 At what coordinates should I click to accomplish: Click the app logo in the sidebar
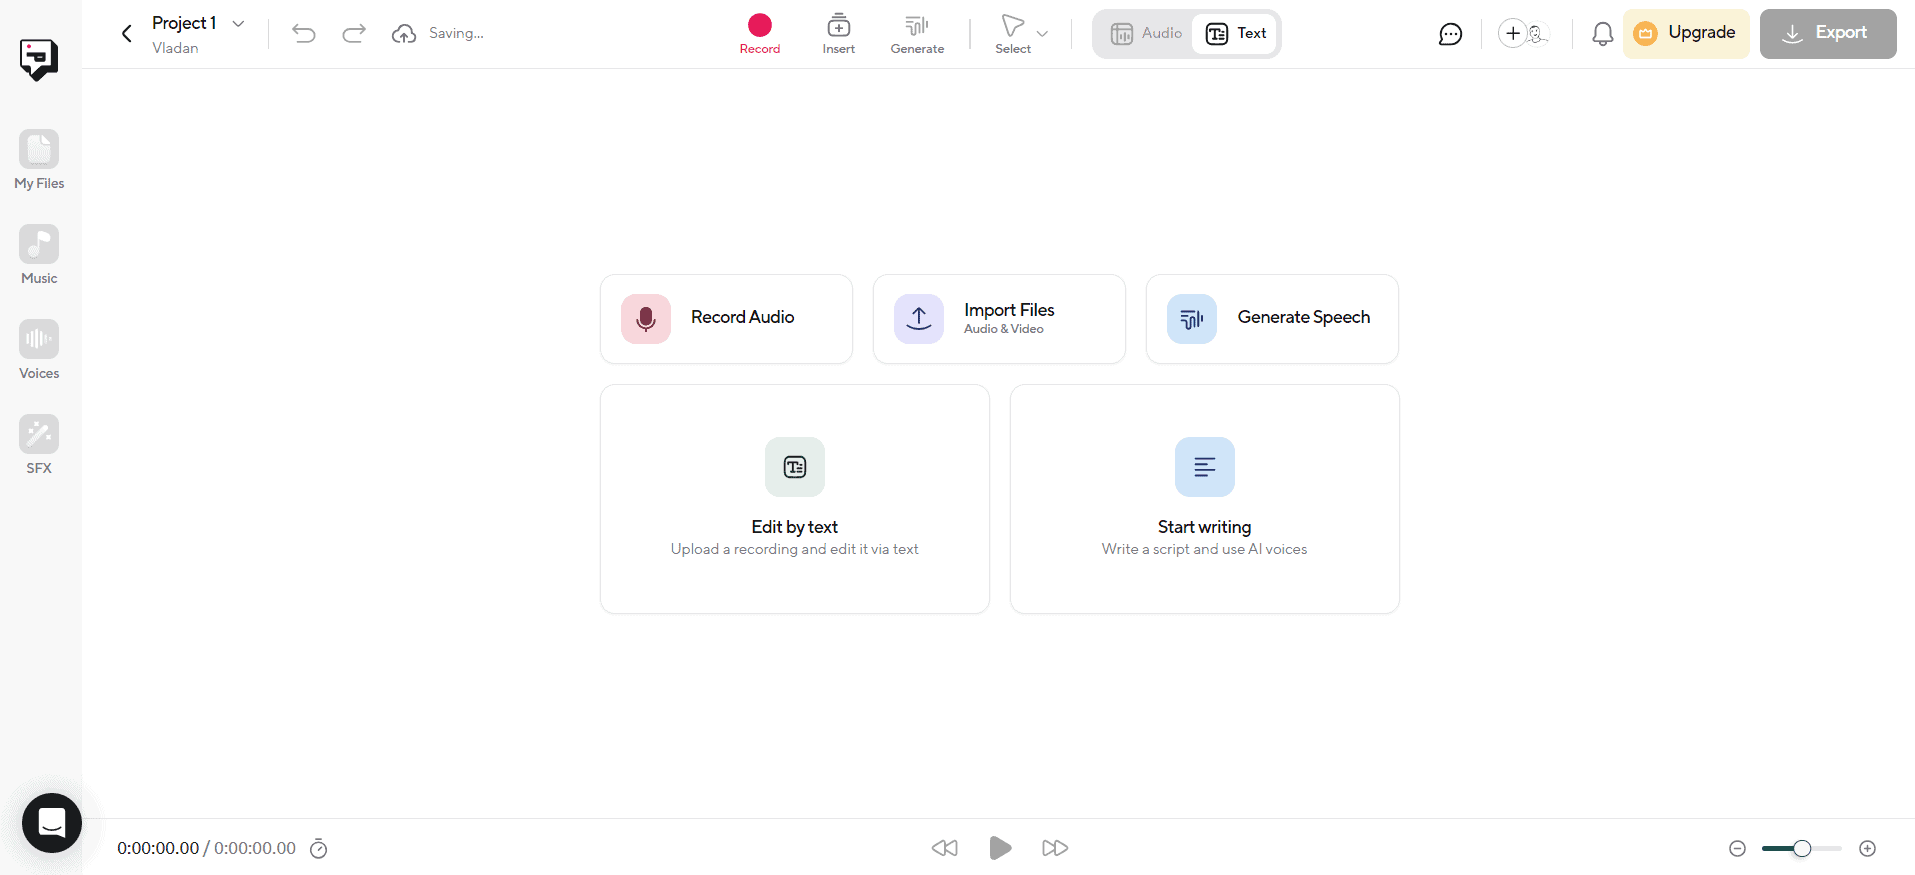pos(39,59)
